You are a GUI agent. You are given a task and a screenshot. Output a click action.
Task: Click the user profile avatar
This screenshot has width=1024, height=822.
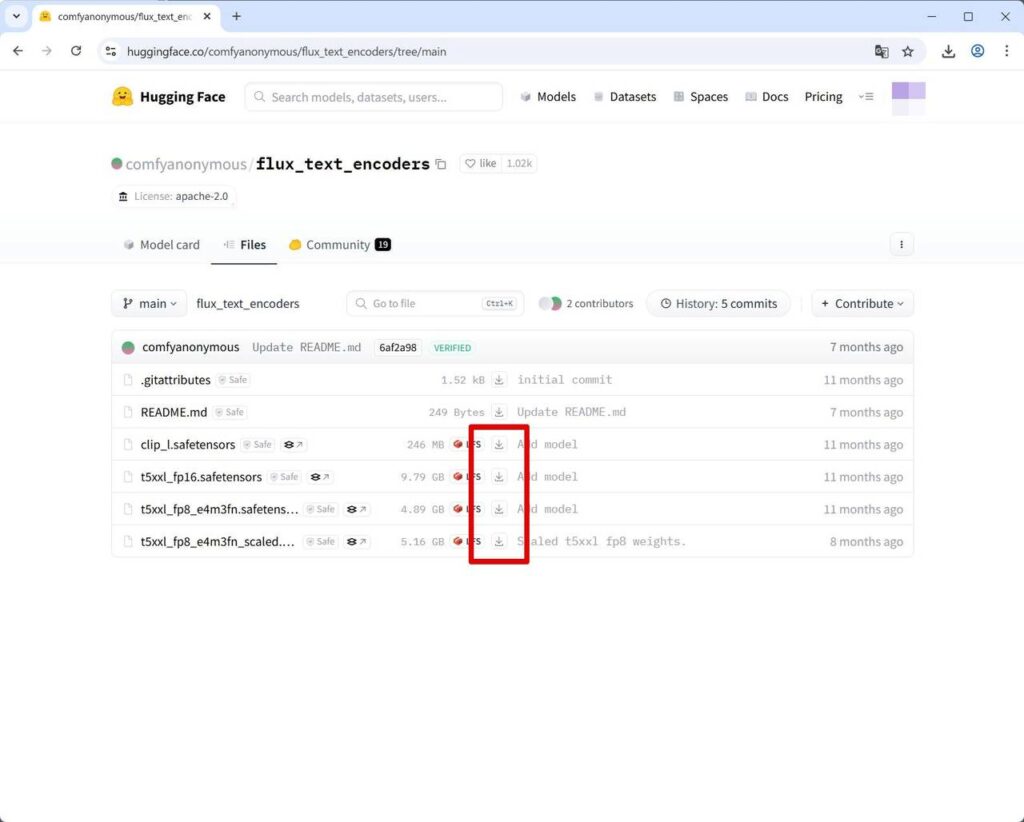[908, 97]
